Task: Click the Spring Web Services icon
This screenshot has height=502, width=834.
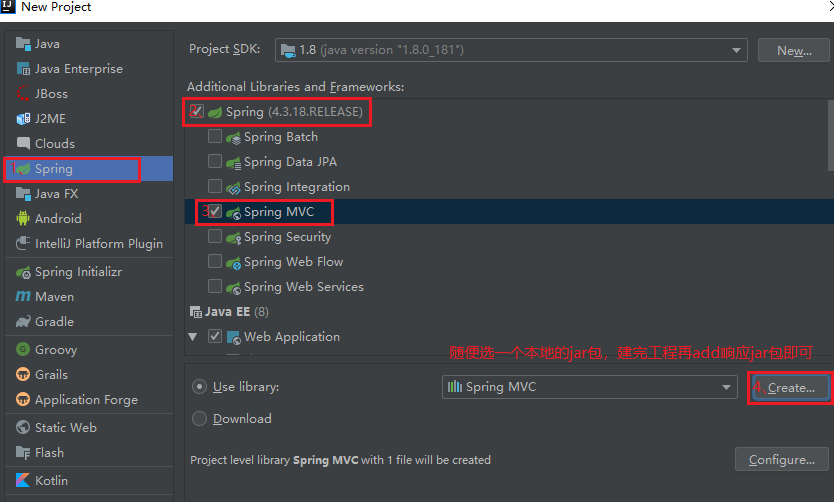Action: [233, 288]
